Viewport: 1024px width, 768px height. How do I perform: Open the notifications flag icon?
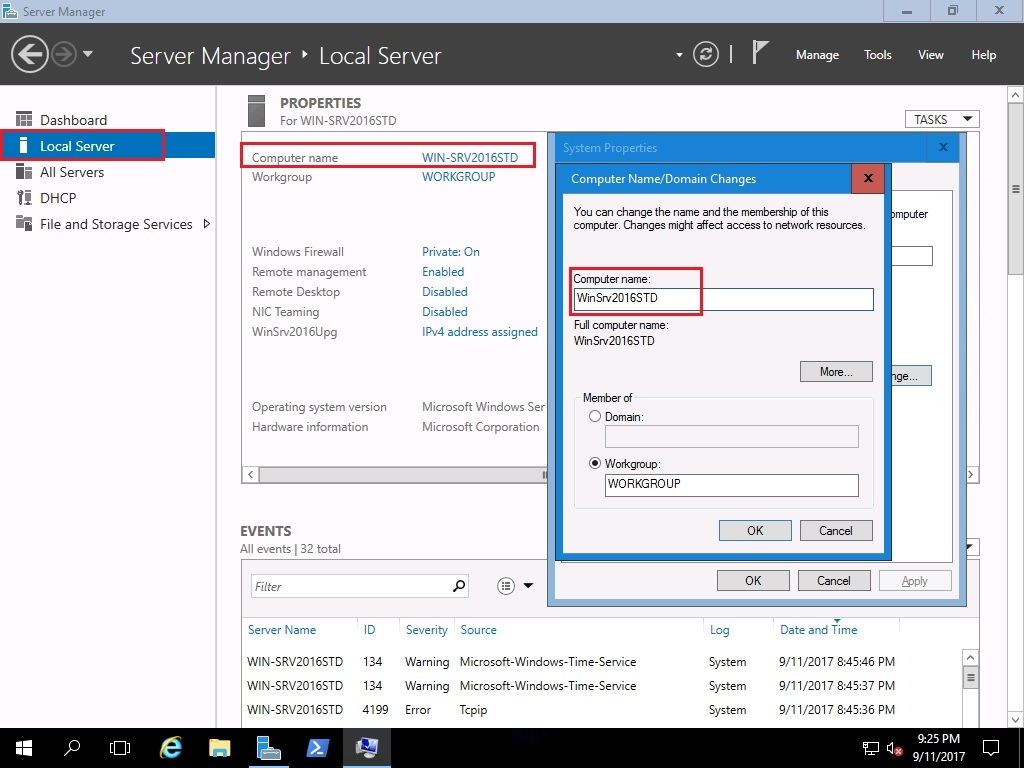coord(760,54)
